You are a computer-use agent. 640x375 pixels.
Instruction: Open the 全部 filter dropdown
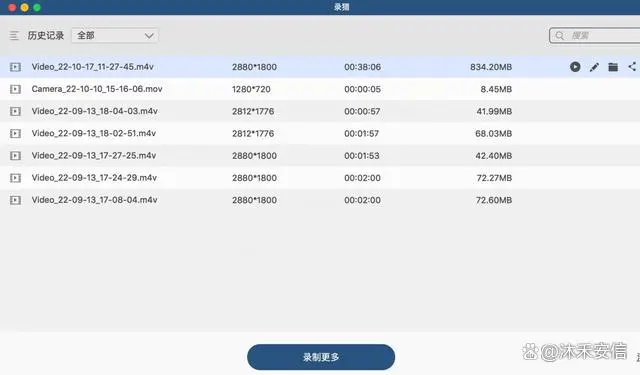115,36
